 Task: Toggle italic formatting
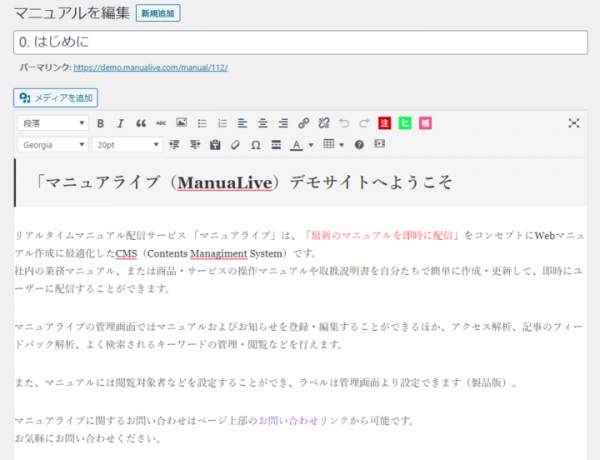click(x=121, y=123)
